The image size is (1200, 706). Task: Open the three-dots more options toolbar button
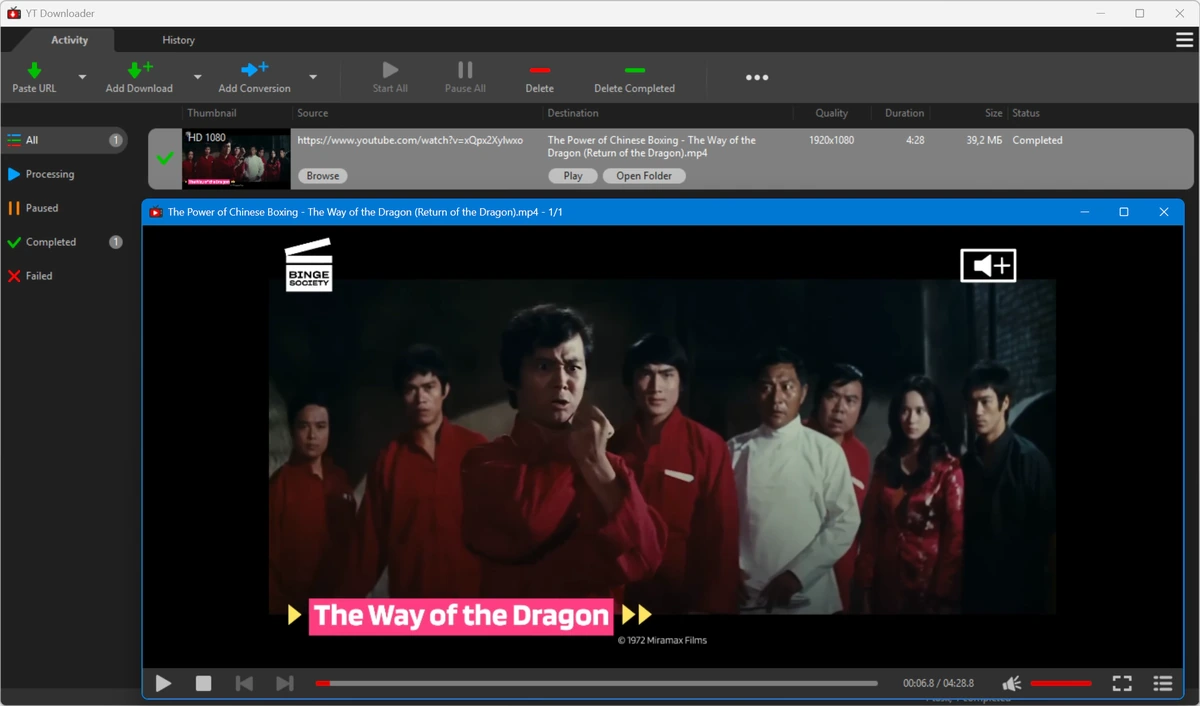coord(757,77)
